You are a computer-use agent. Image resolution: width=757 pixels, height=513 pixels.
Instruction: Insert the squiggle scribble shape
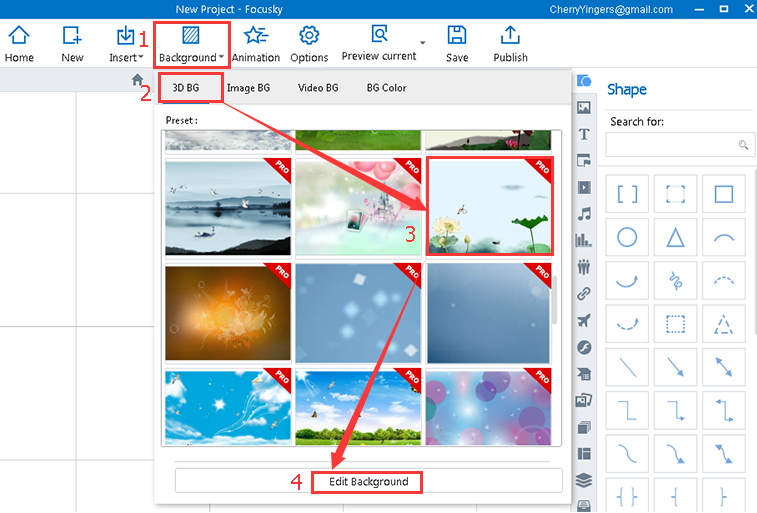tap(675, 280)
